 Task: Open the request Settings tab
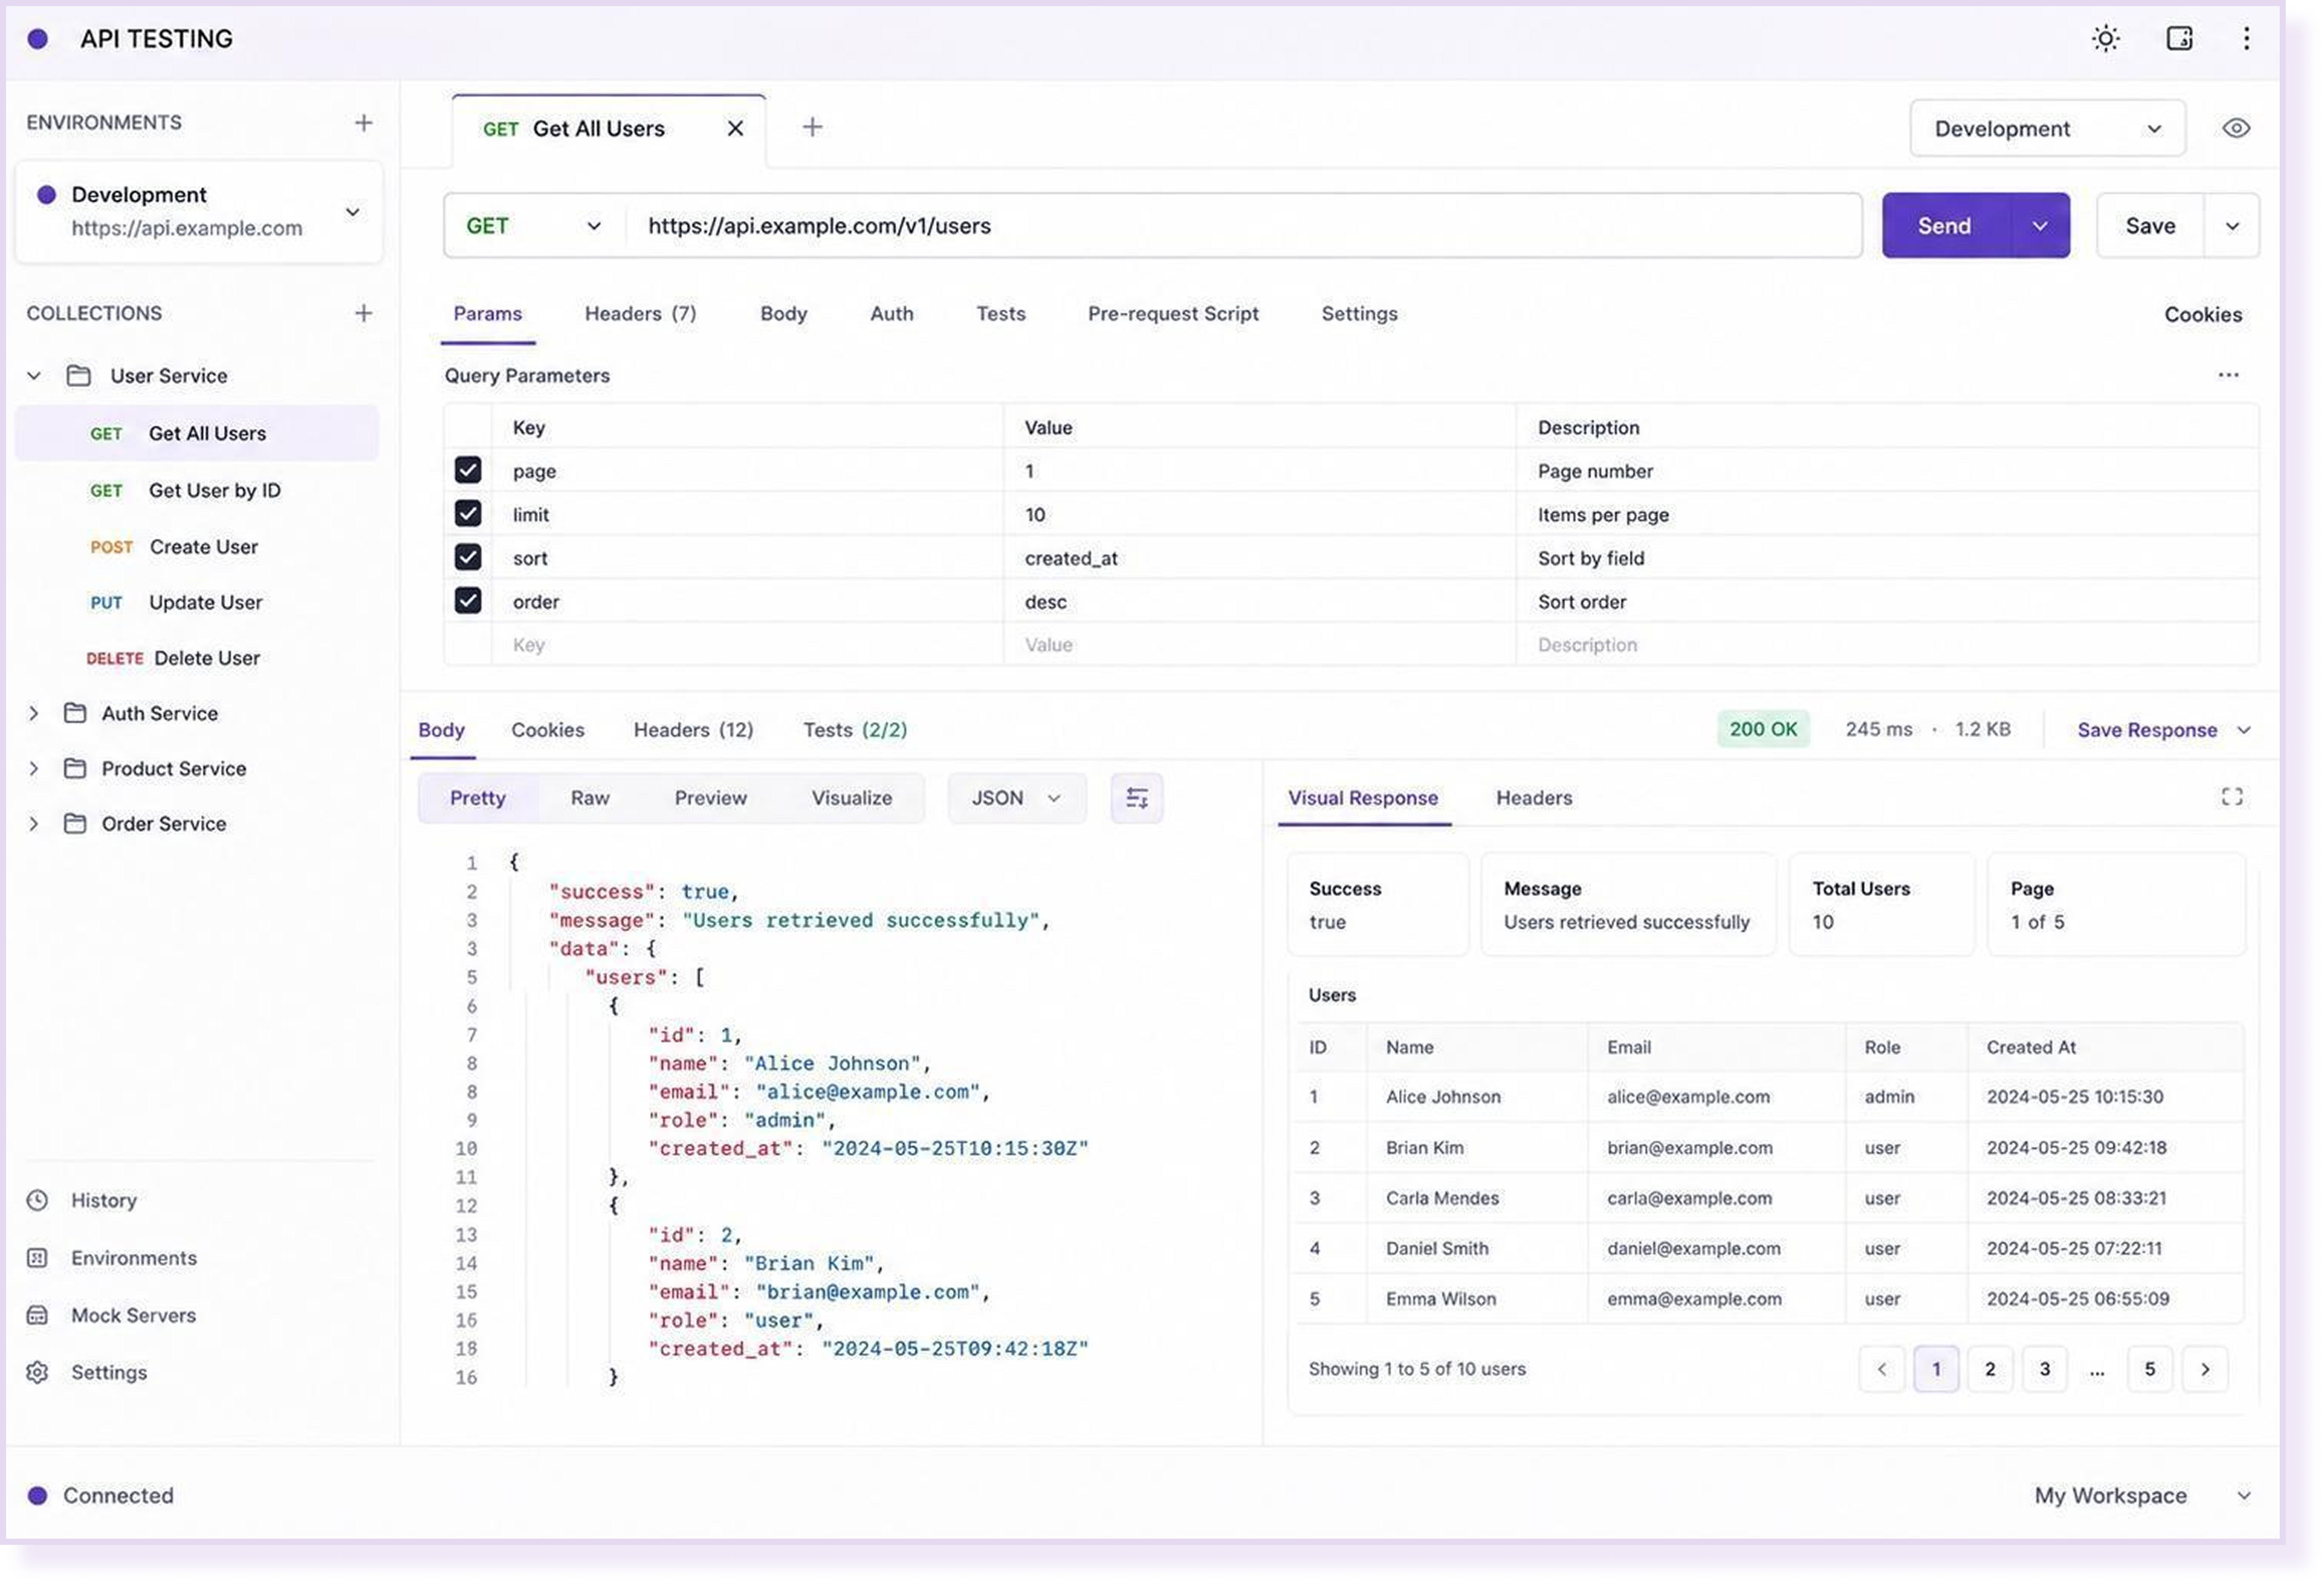(1359, 314)
